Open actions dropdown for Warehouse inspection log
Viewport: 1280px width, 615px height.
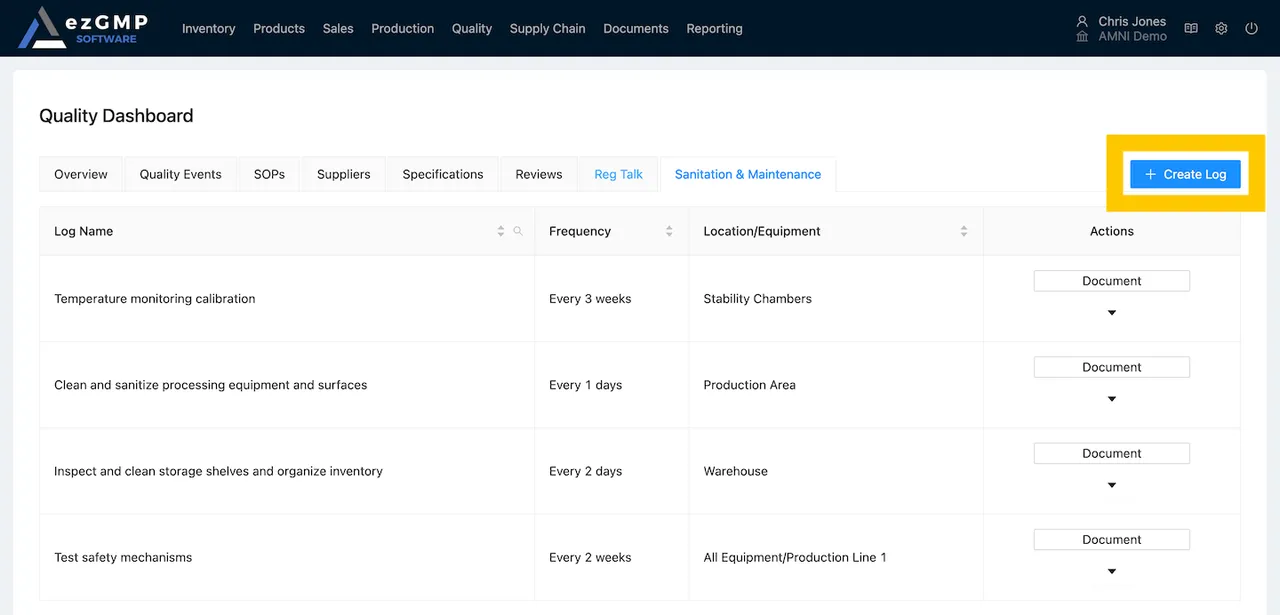[x=1111, y=485]
